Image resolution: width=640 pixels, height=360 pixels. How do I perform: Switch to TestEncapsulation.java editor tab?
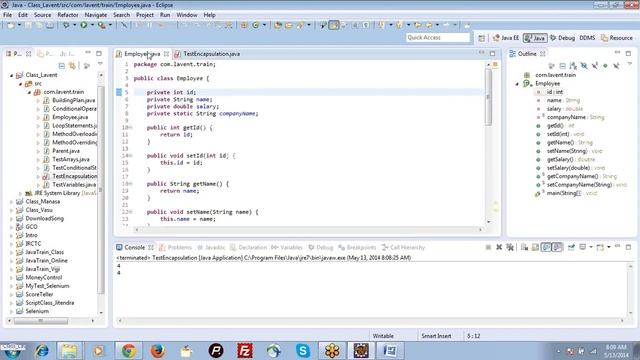211,54
